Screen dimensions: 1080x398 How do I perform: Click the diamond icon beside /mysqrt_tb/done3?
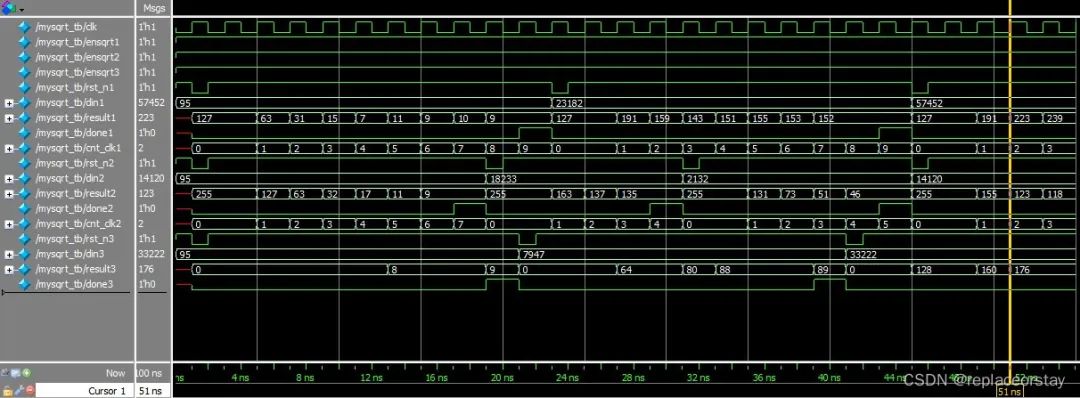tap(25, 284)
